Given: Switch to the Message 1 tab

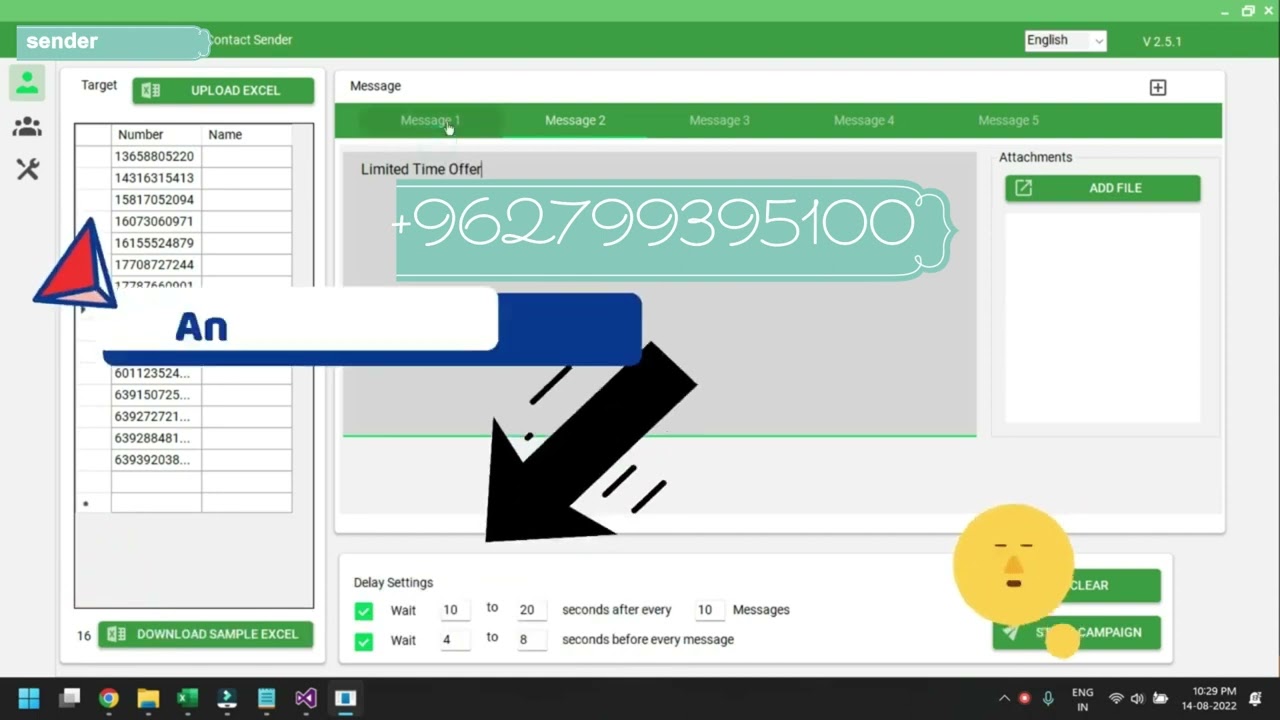Looking at the screenshot, I should pyautogui.click(x=430, y=120).
